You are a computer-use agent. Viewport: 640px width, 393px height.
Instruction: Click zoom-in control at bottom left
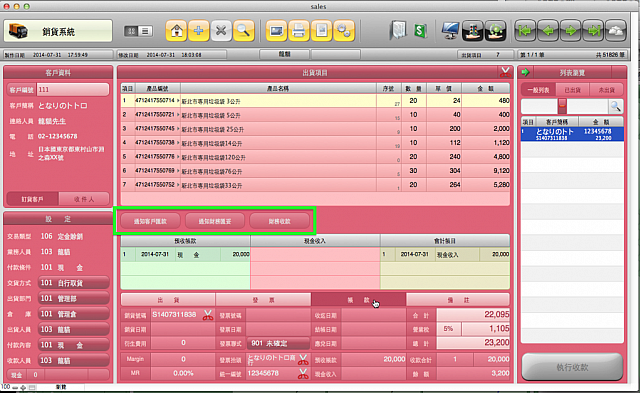[x=23, y=387]
